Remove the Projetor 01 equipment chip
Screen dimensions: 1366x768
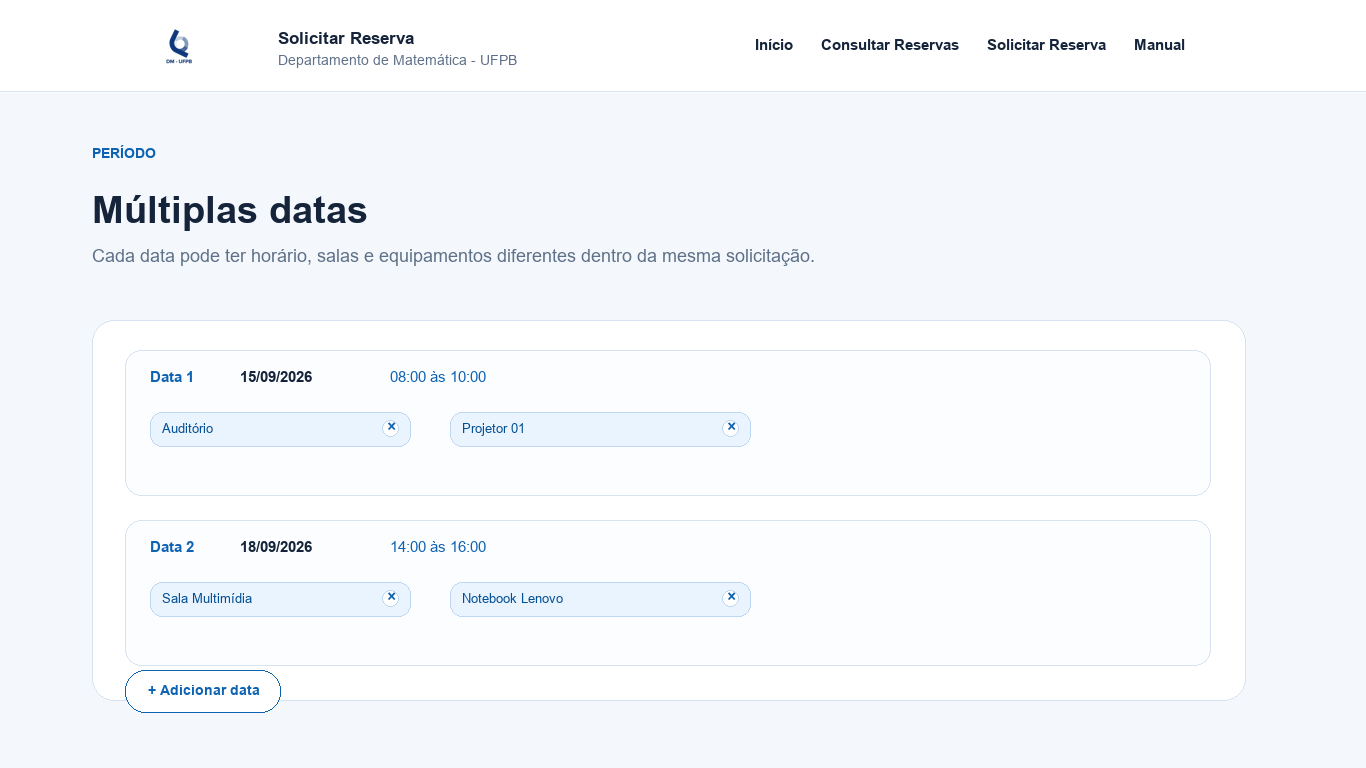pos(731,427)
